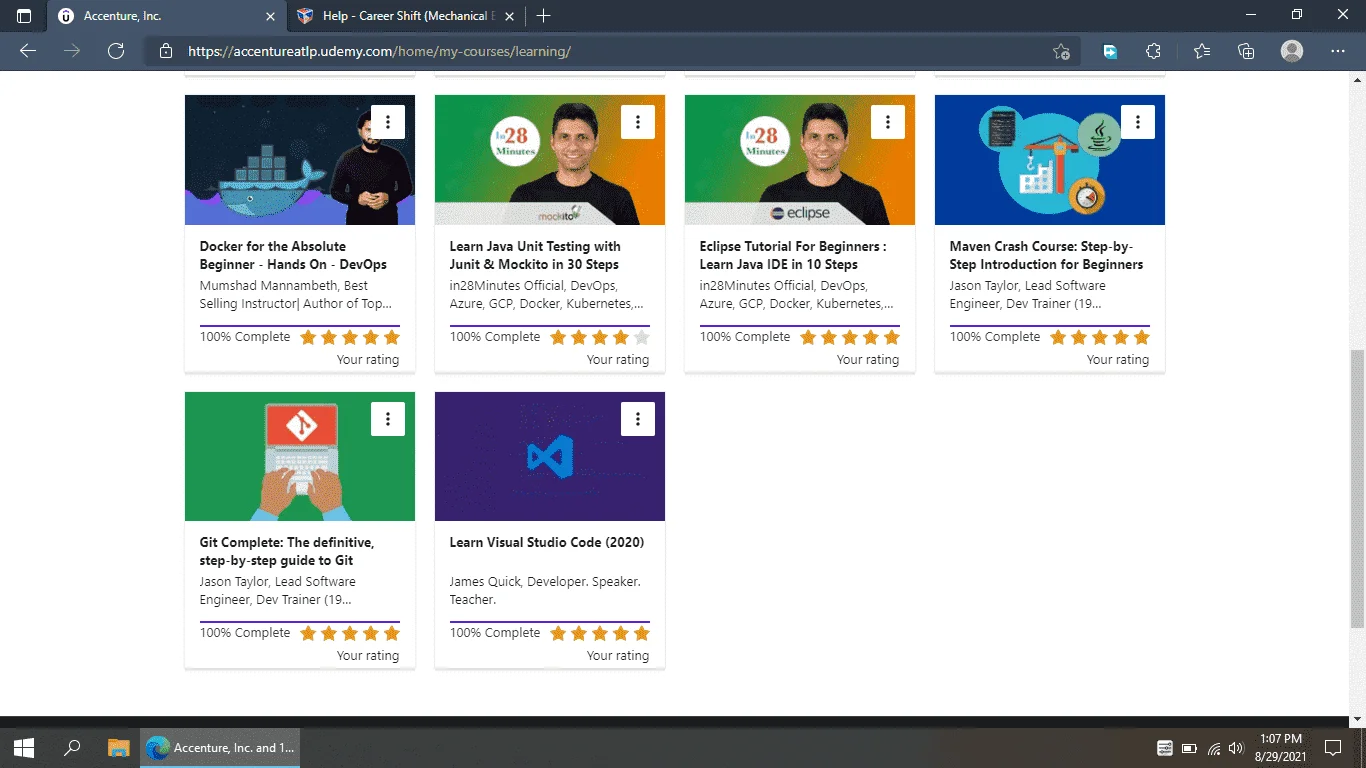Edit star rating for Eclipse Tutorial course
Viewport: 1366px width, 768px height.
point(850,337)
